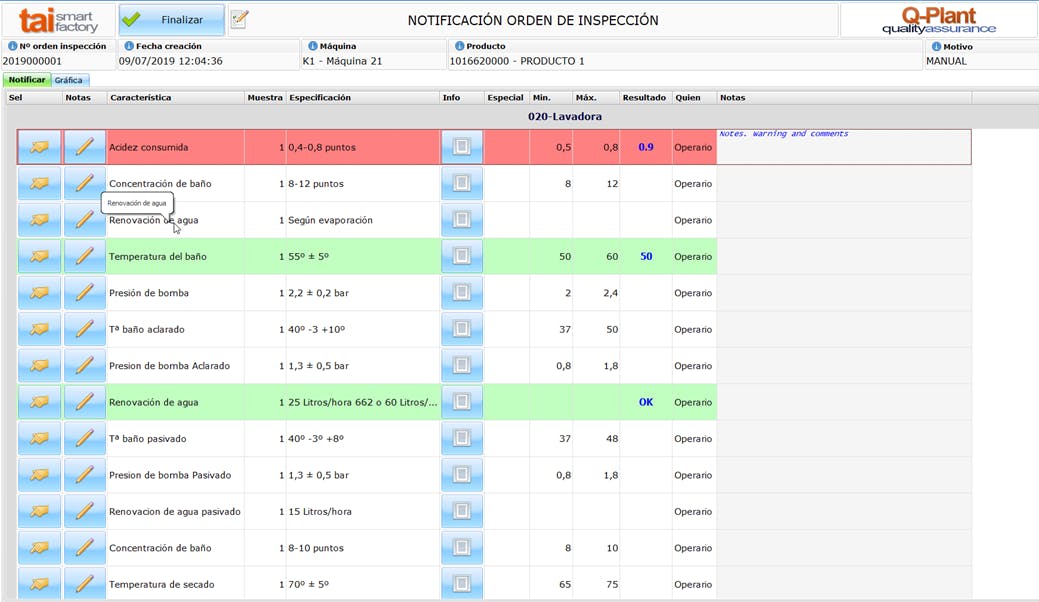Select the hand icon for Temperatura de secado
1039x602 pixels.
coord(39,583)
